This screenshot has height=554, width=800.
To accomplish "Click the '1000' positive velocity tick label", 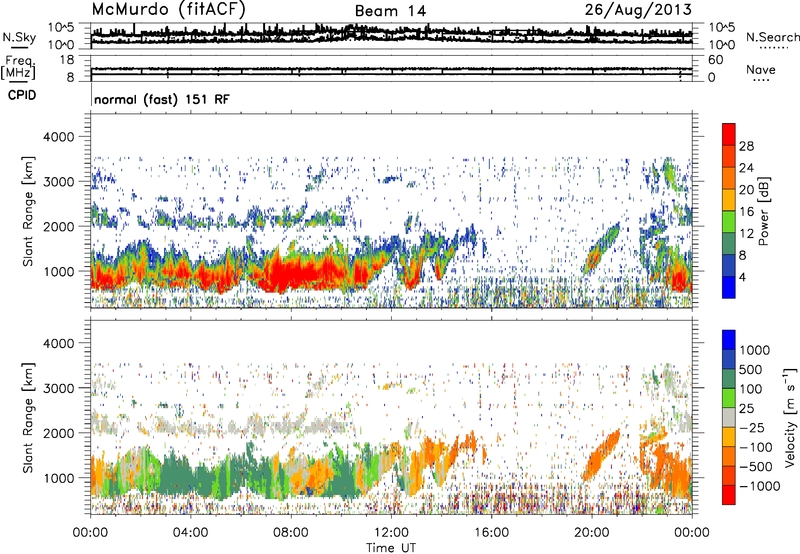I will click(x=754, y=350).
